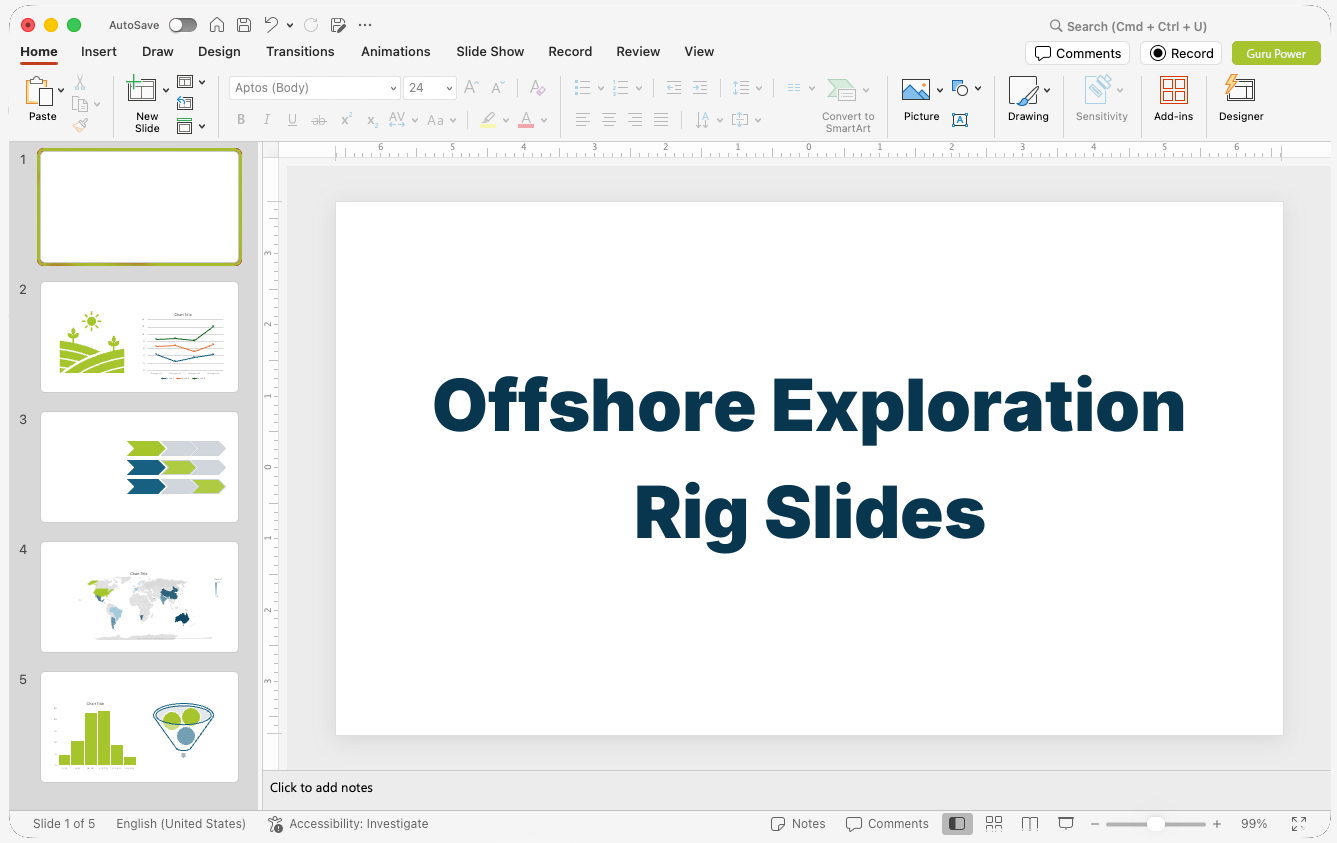1337x843 pixels.
Task: Open the Insert tab
Action: (x=99, y=52)
